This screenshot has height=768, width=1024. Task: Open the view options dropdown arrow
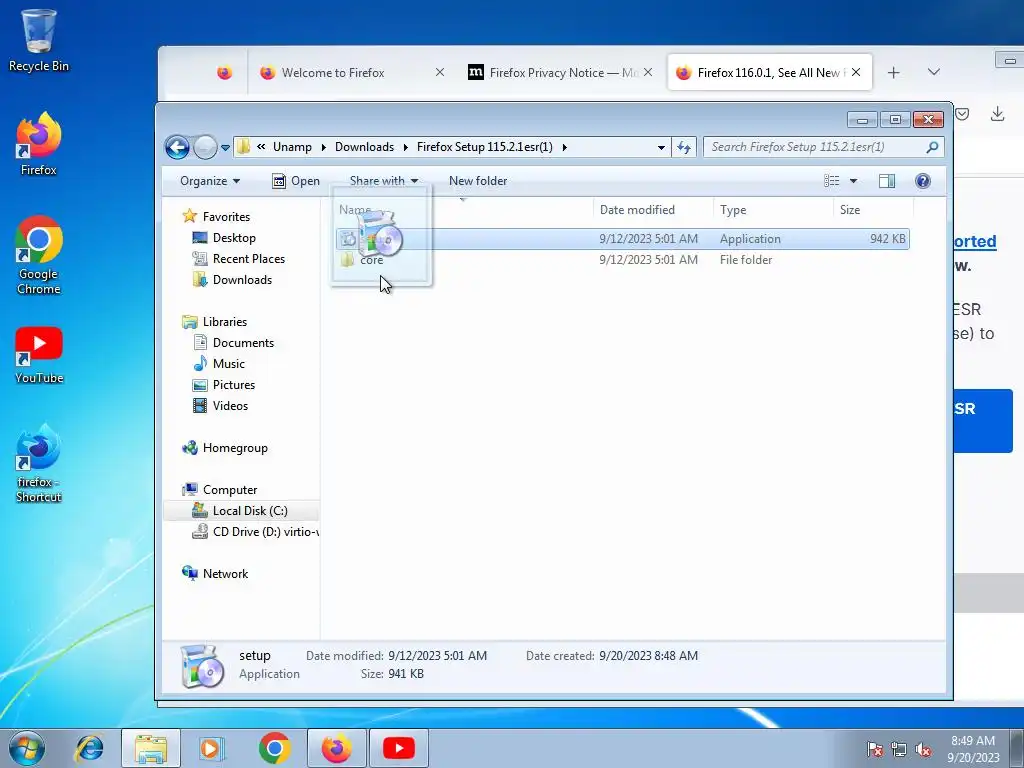[x=853, y=181]
